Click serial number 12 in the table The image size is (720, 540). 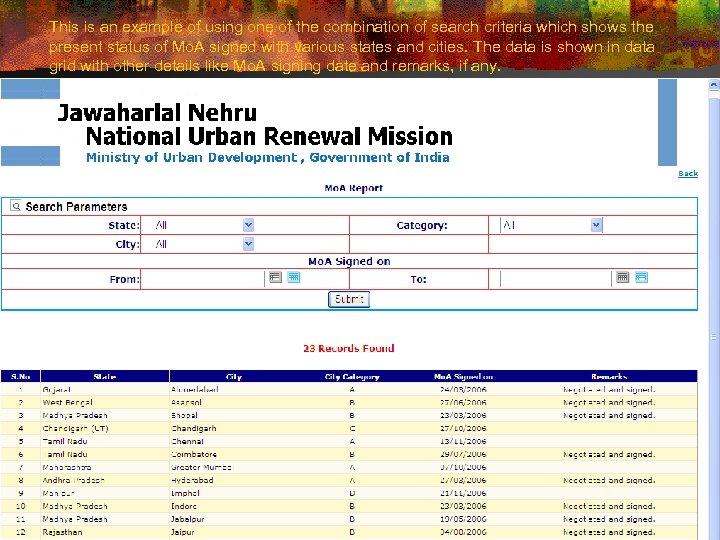point(21,532)
